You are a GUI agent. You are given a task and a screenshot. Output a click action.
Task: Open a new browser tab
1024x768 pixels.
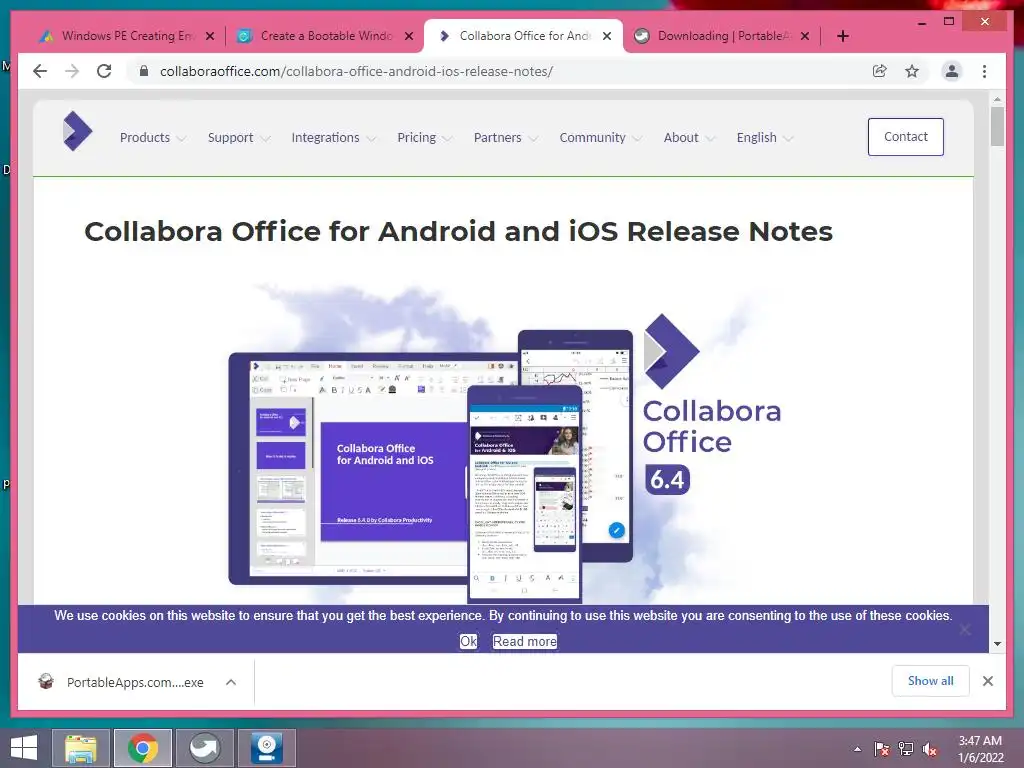coord(842,36)
